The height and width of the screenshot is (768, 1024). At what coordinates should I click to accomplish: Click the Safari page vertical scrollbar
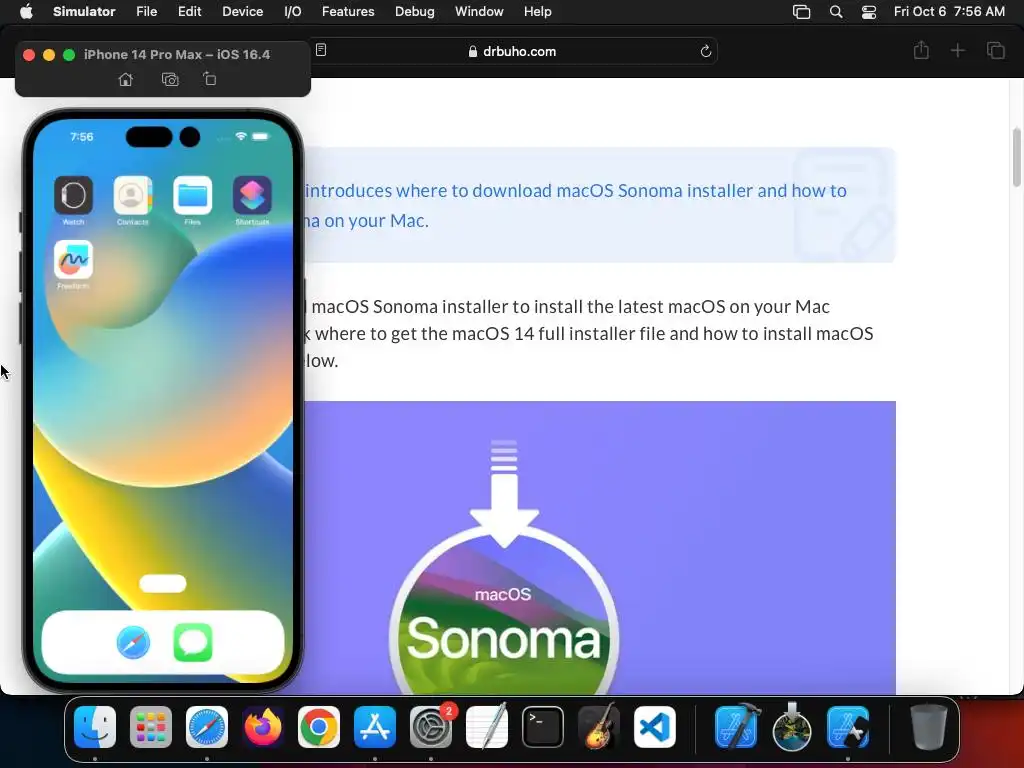coord(1016,157)
